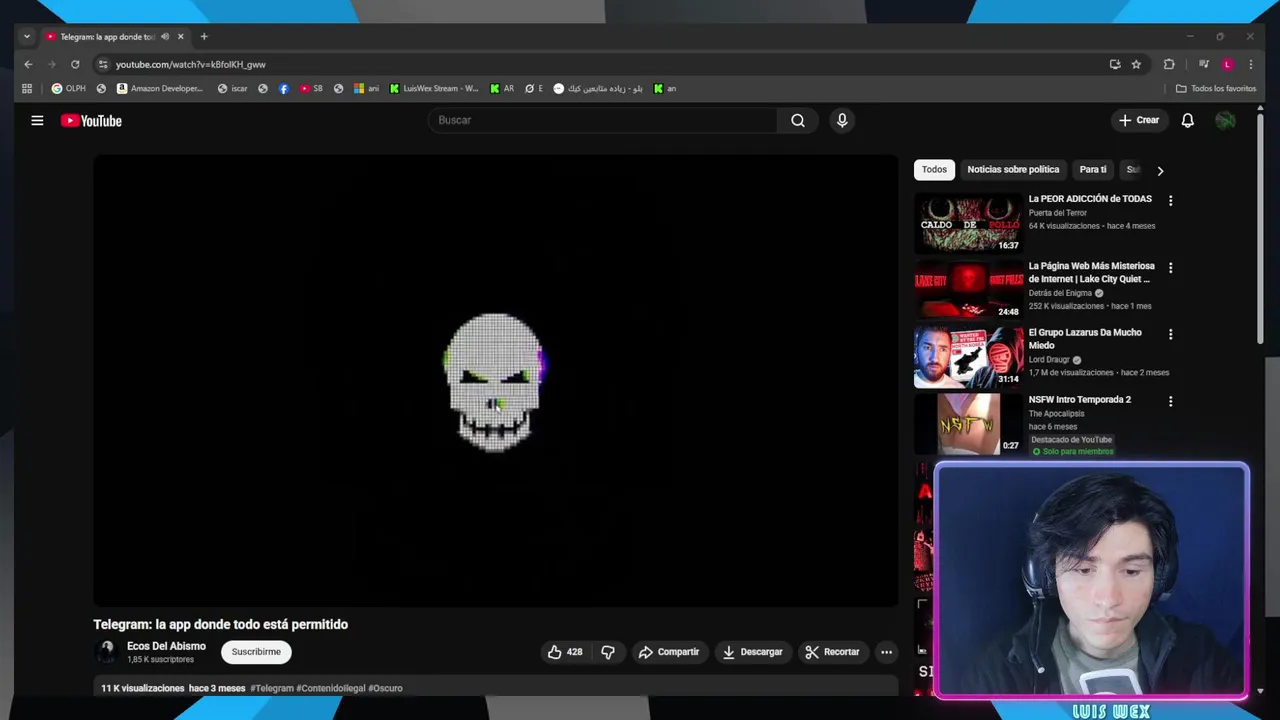Open the Chrome profile L avatar
1280x720 pixels.
[x=1227, y=64]
